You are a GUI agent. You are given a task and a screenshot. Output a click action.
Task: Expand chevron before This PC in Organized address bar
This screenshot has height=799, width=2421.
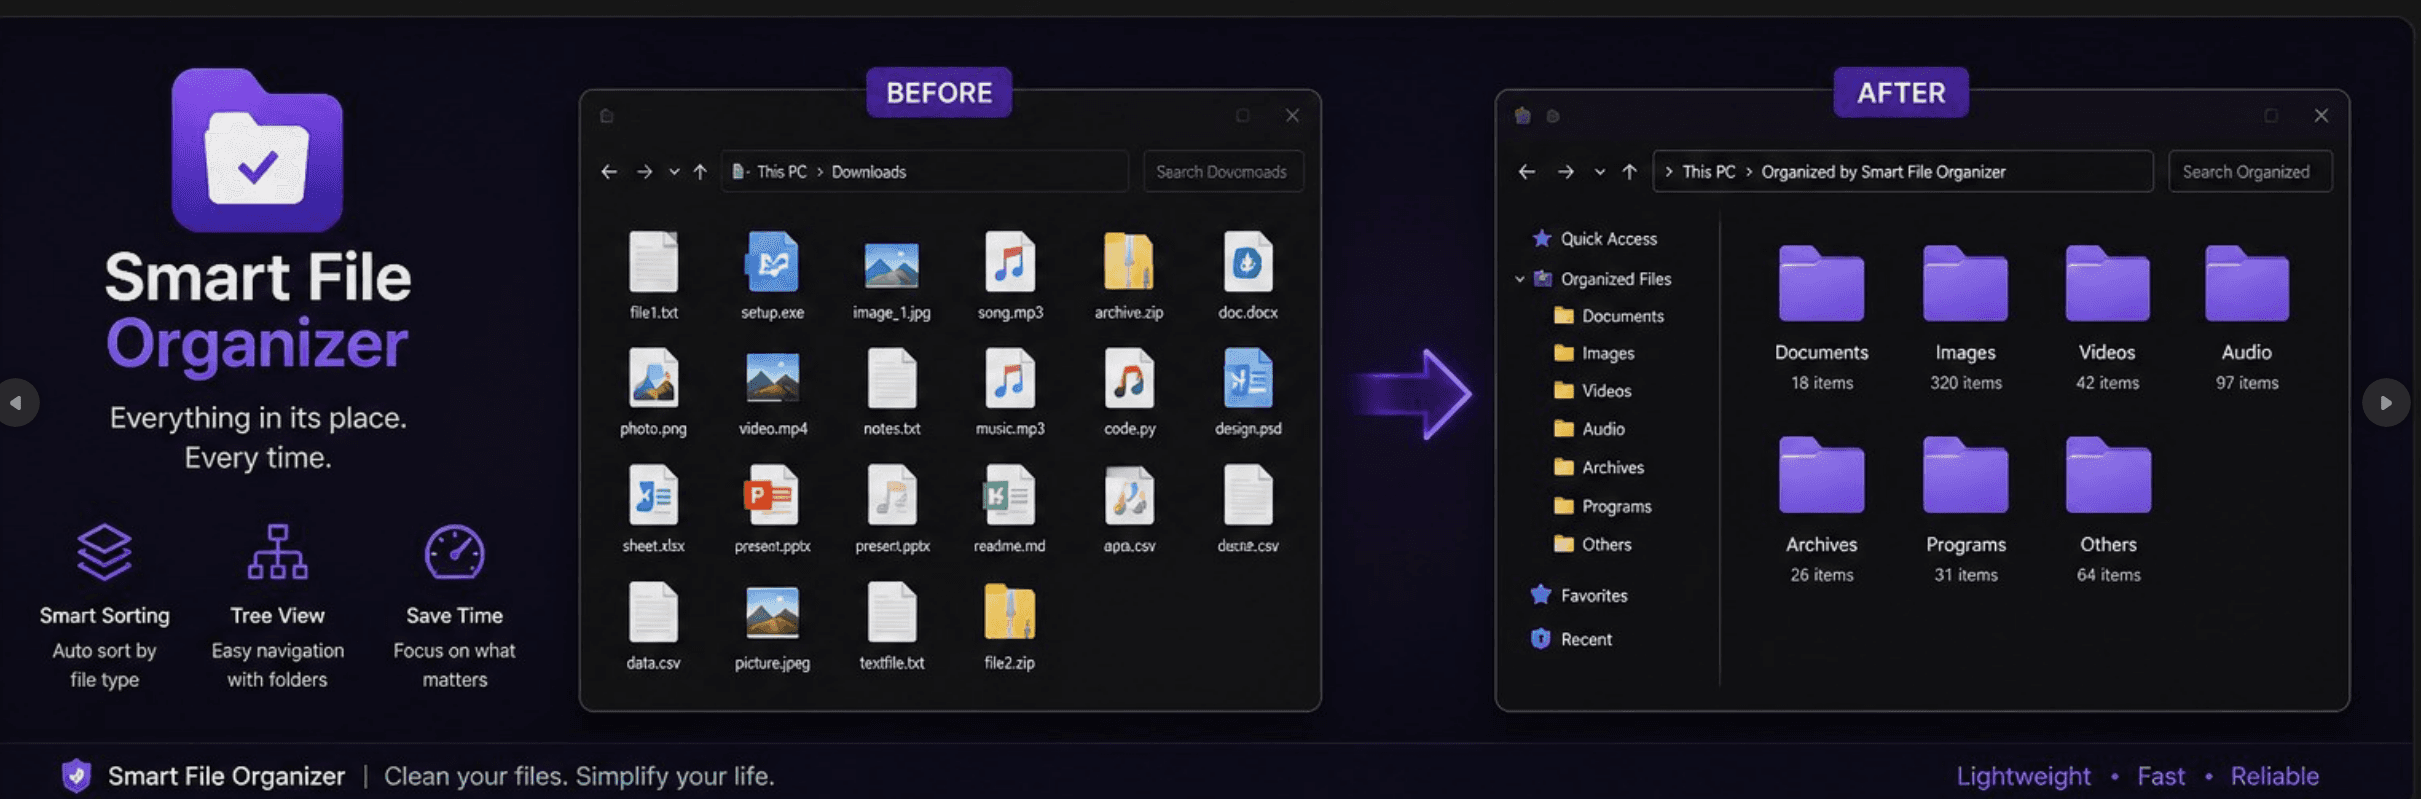pyautogui.click(x=1668, y=172)
